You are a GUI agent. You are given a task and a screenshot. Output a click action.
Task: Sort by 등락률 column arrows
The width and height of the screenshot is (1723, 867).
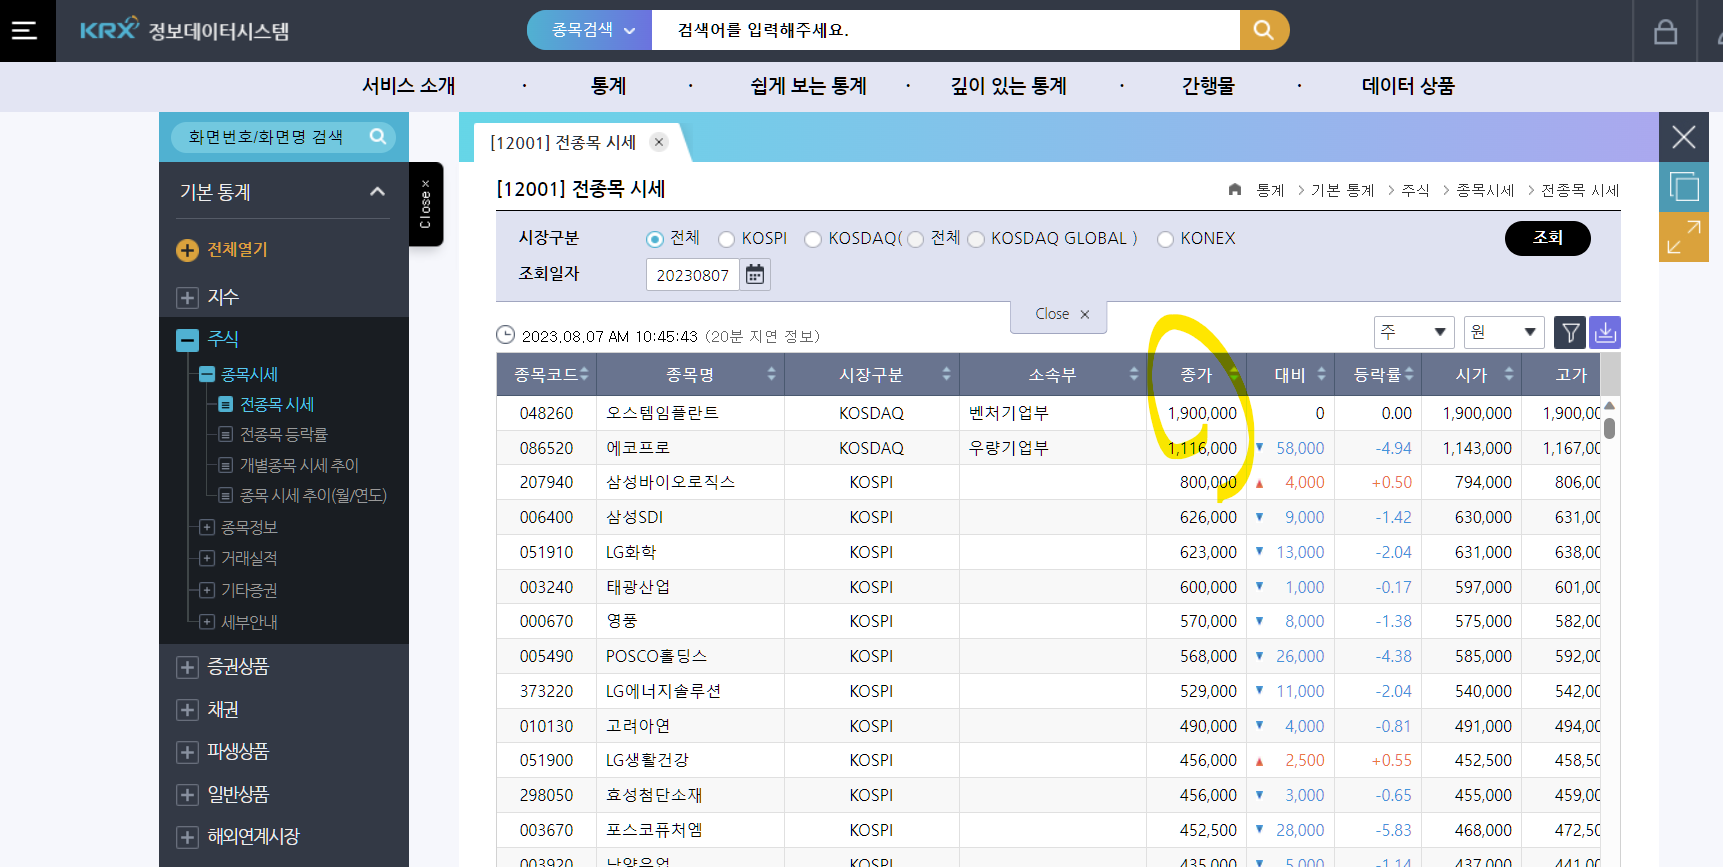click(1409, 374)
